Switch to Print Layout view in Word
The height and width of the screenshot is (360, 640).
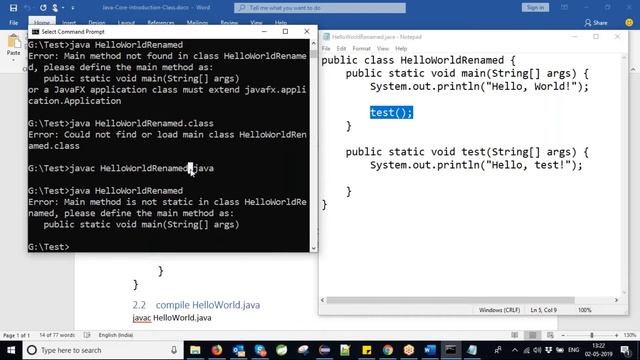pyautogui.click(x=533, y=335)
